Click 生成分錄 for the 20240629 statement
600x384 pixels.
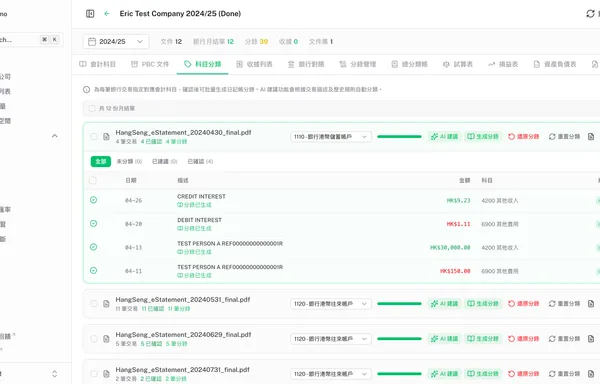(x=483, y=339)
